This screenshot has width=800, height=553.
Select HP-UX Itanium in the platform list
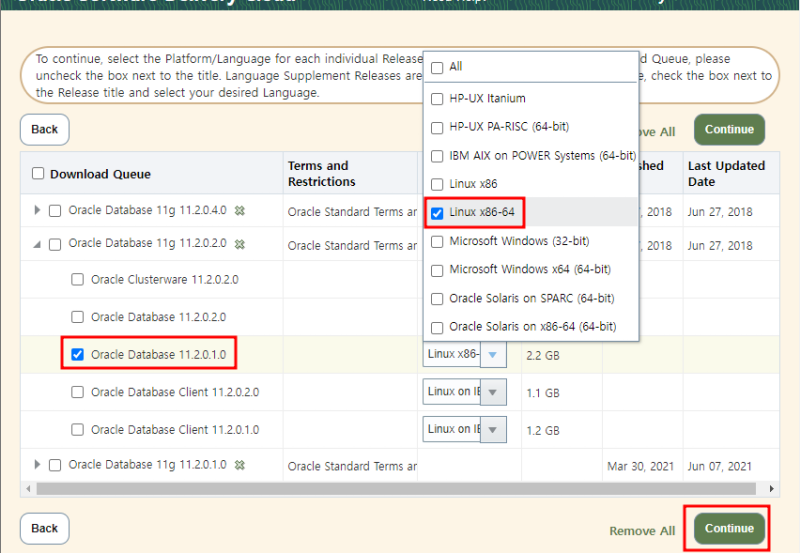point(437,99)
